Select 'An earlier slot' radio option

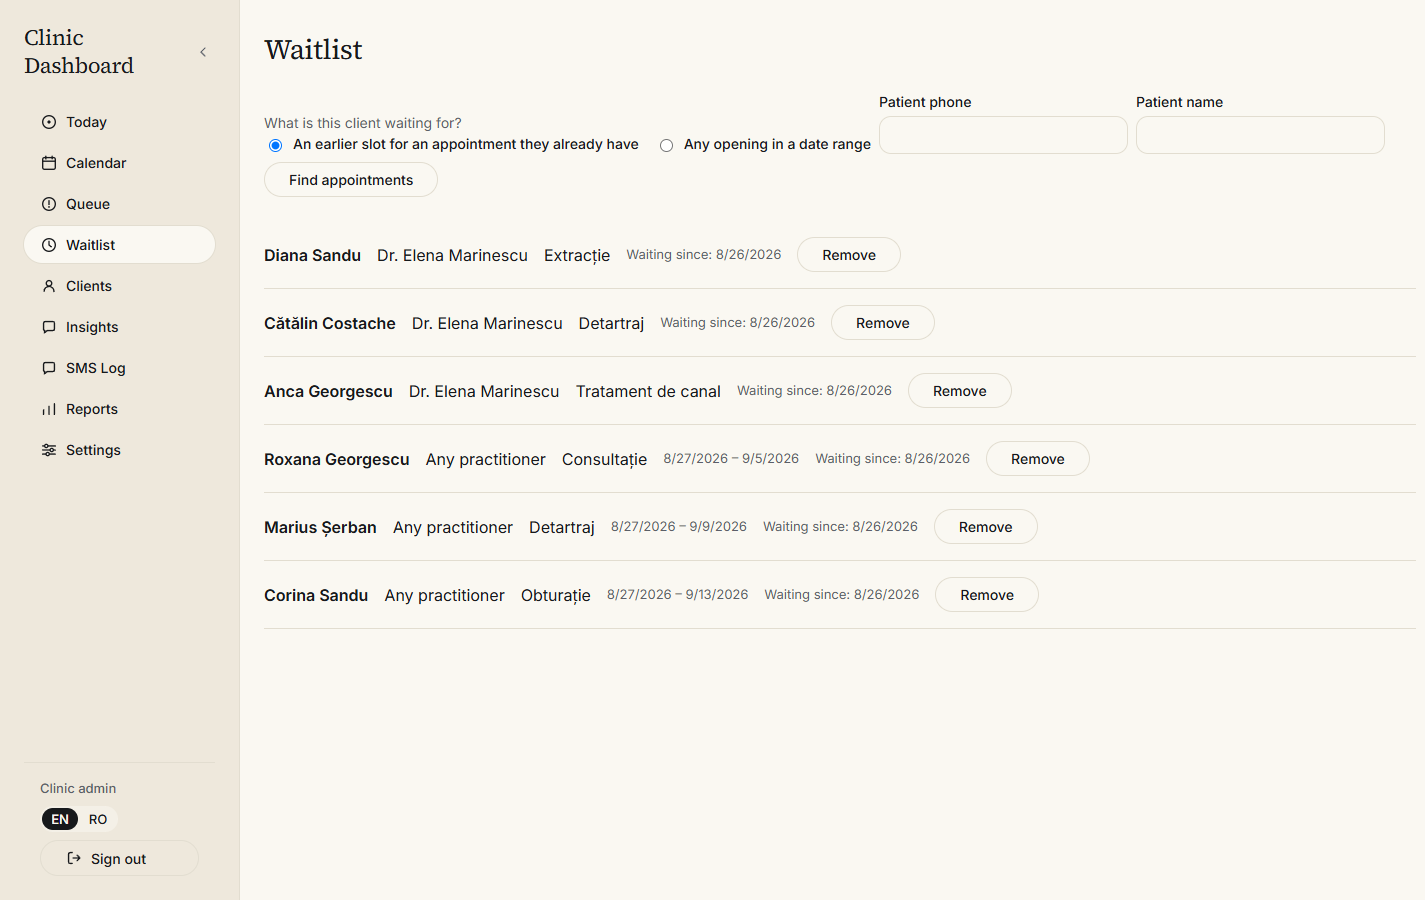(x=276, y=145)
